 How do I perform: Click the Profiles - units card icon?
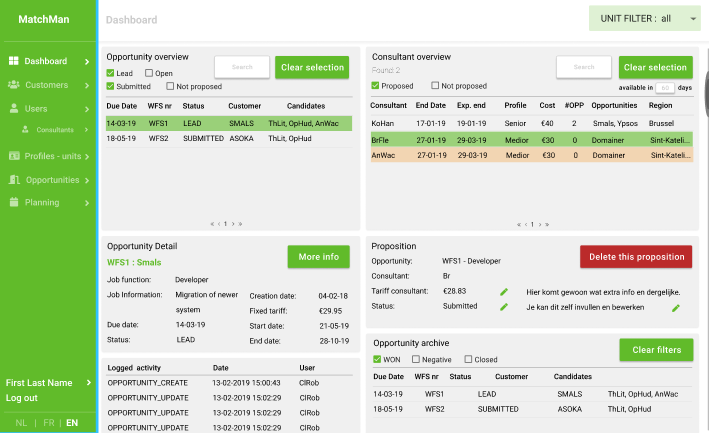tap(14, 156)
